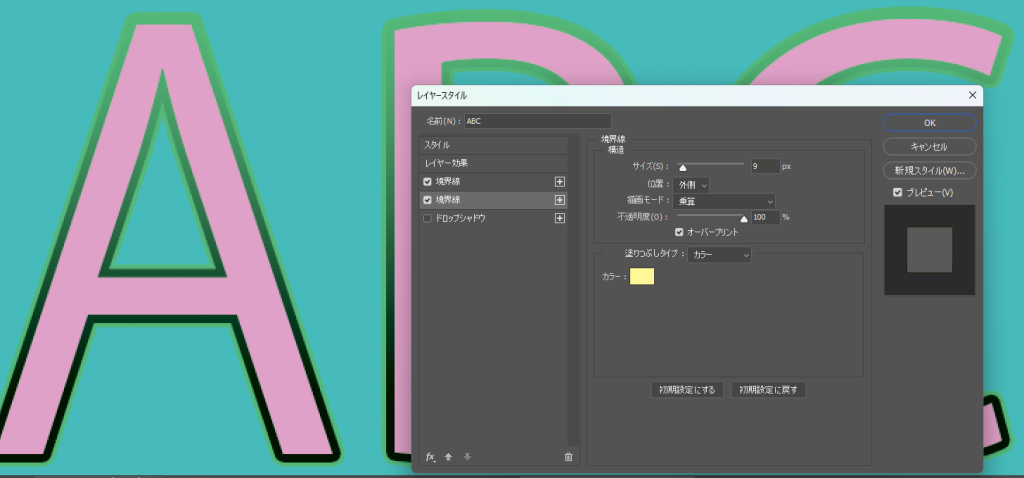The width and height of the screenshot is (1024, 478).
Task: Select スタイル in the left list
Action: click(x=493, y=145)
